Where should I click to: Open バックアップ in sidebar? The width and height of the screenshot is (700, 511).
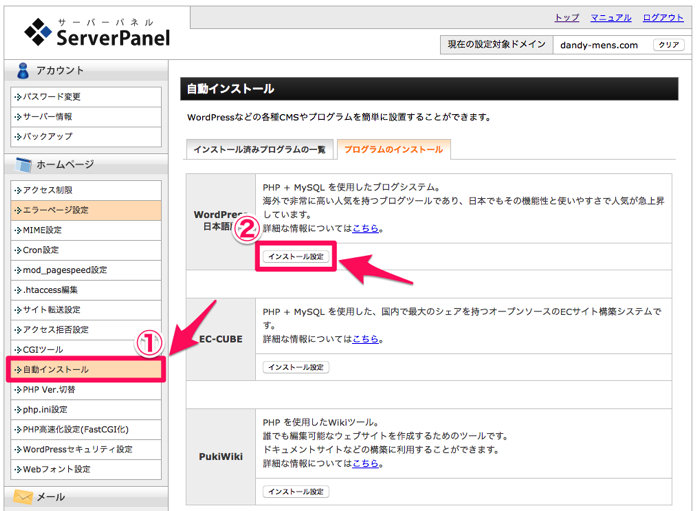coord(86,137)
